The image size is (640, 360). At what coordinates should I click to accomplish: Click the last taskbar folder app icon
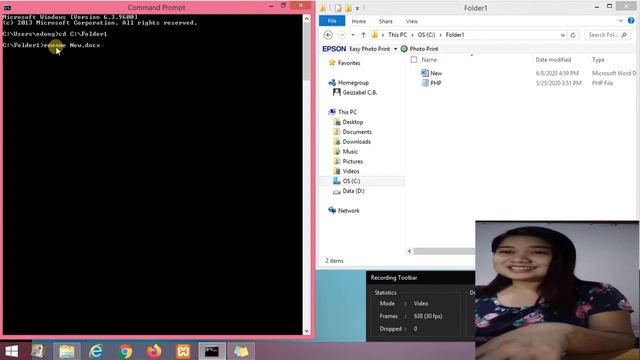(241, 351)
